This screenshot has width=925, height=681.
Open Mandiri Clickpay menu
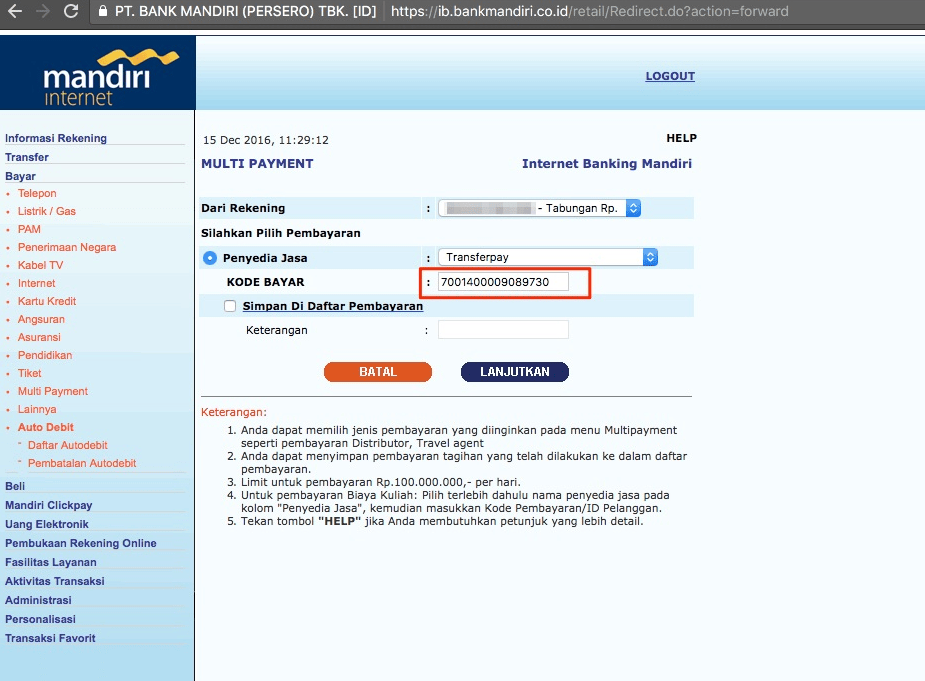[x=48, y=505]
